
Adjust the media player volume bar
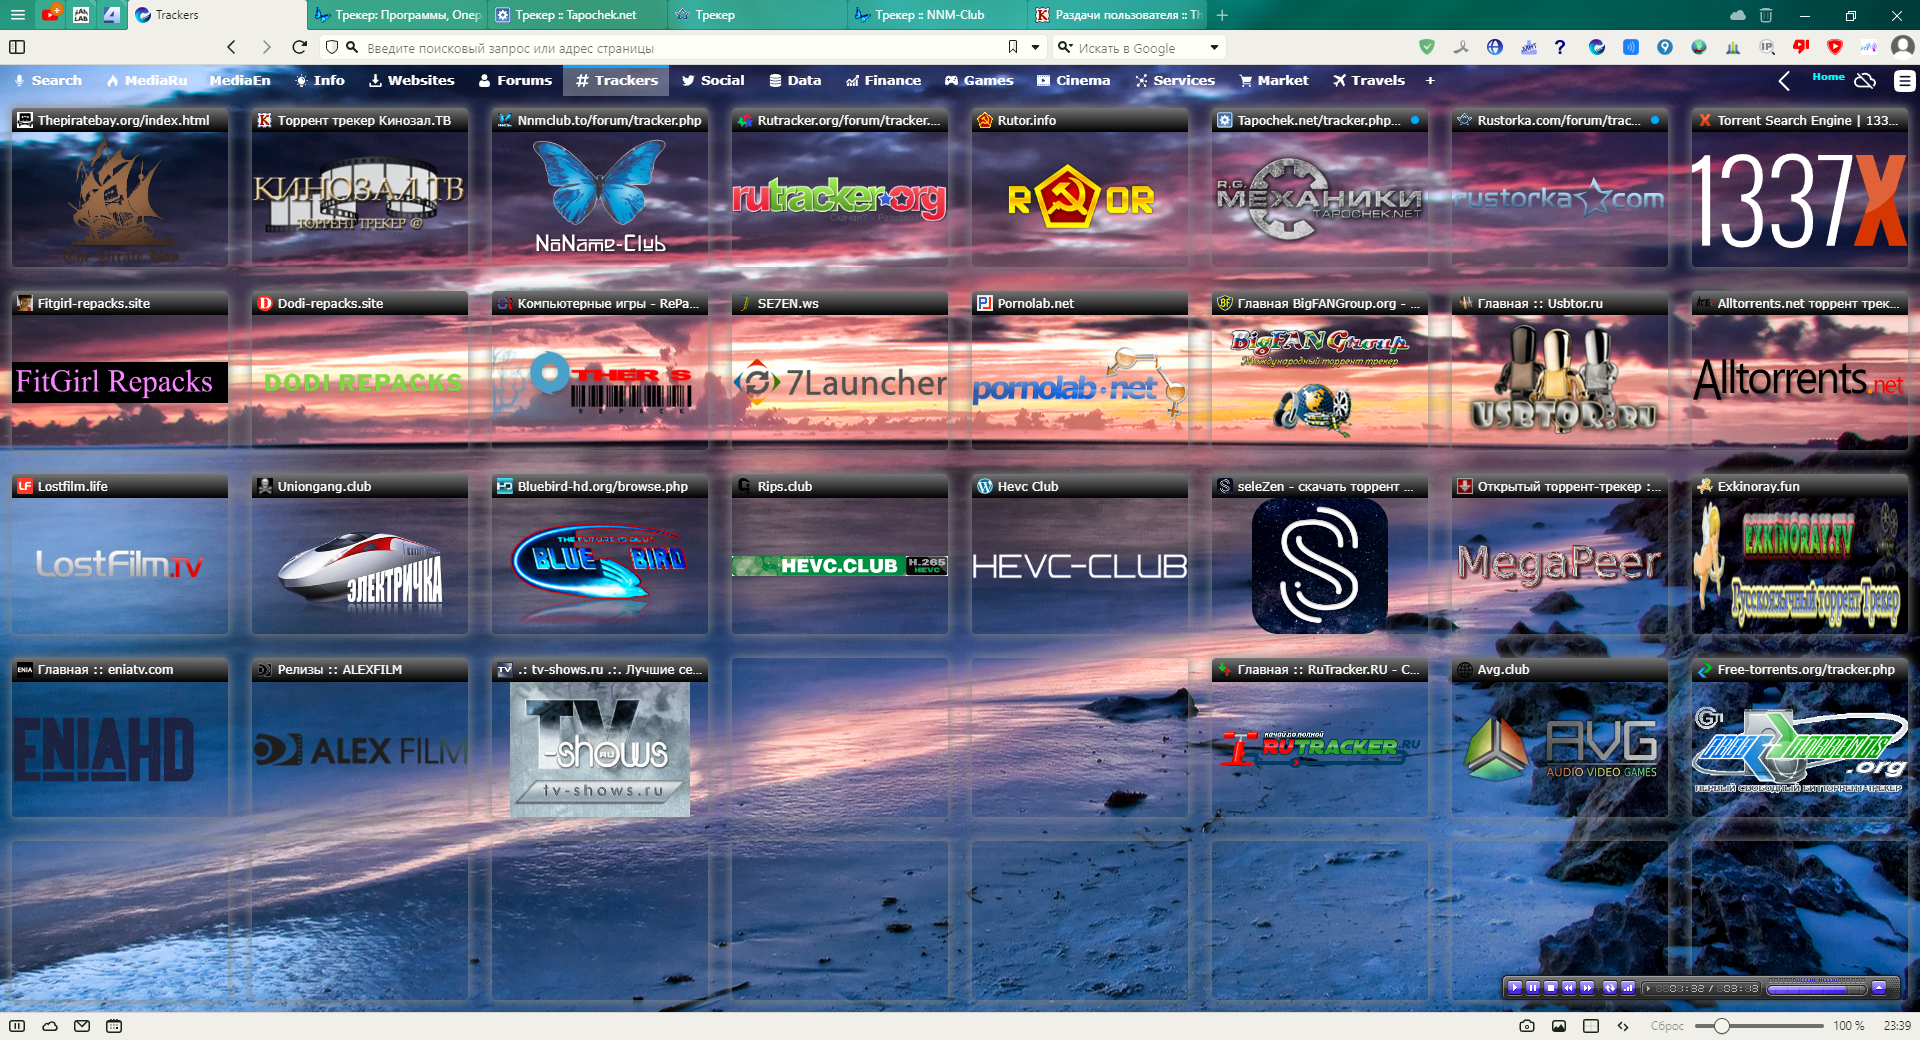tap(1817, 989)
